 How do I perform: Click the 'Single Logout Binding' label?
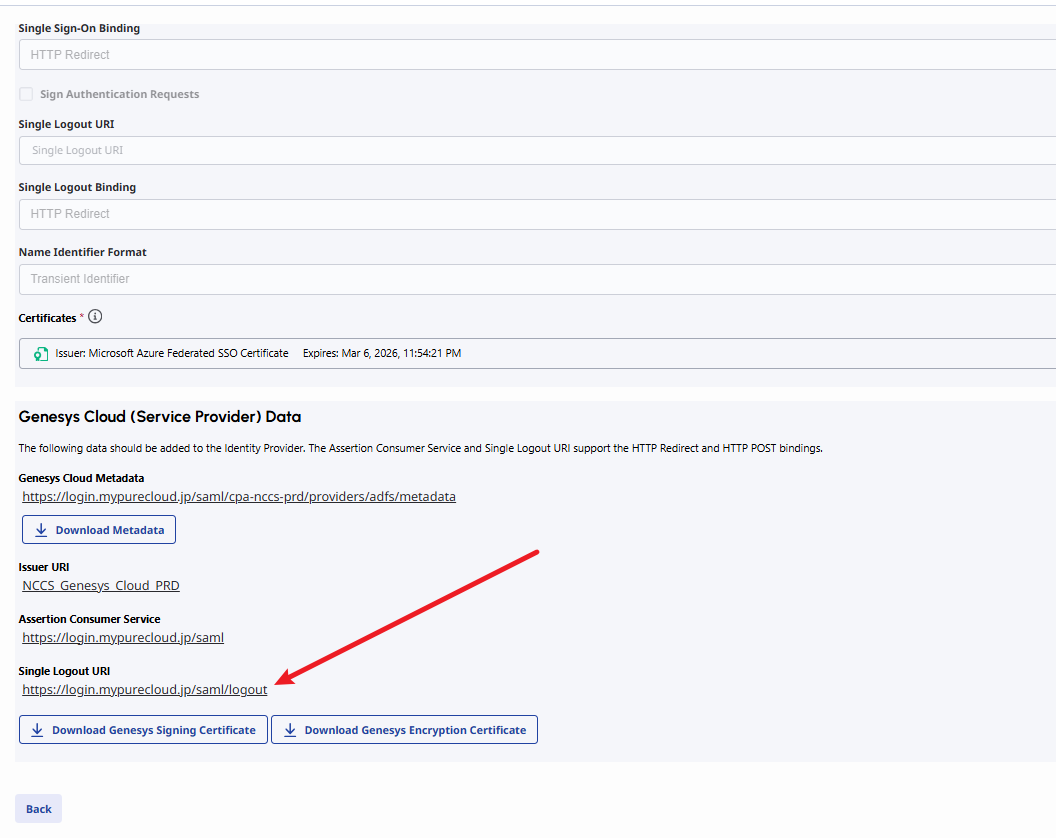click(77, 187)
